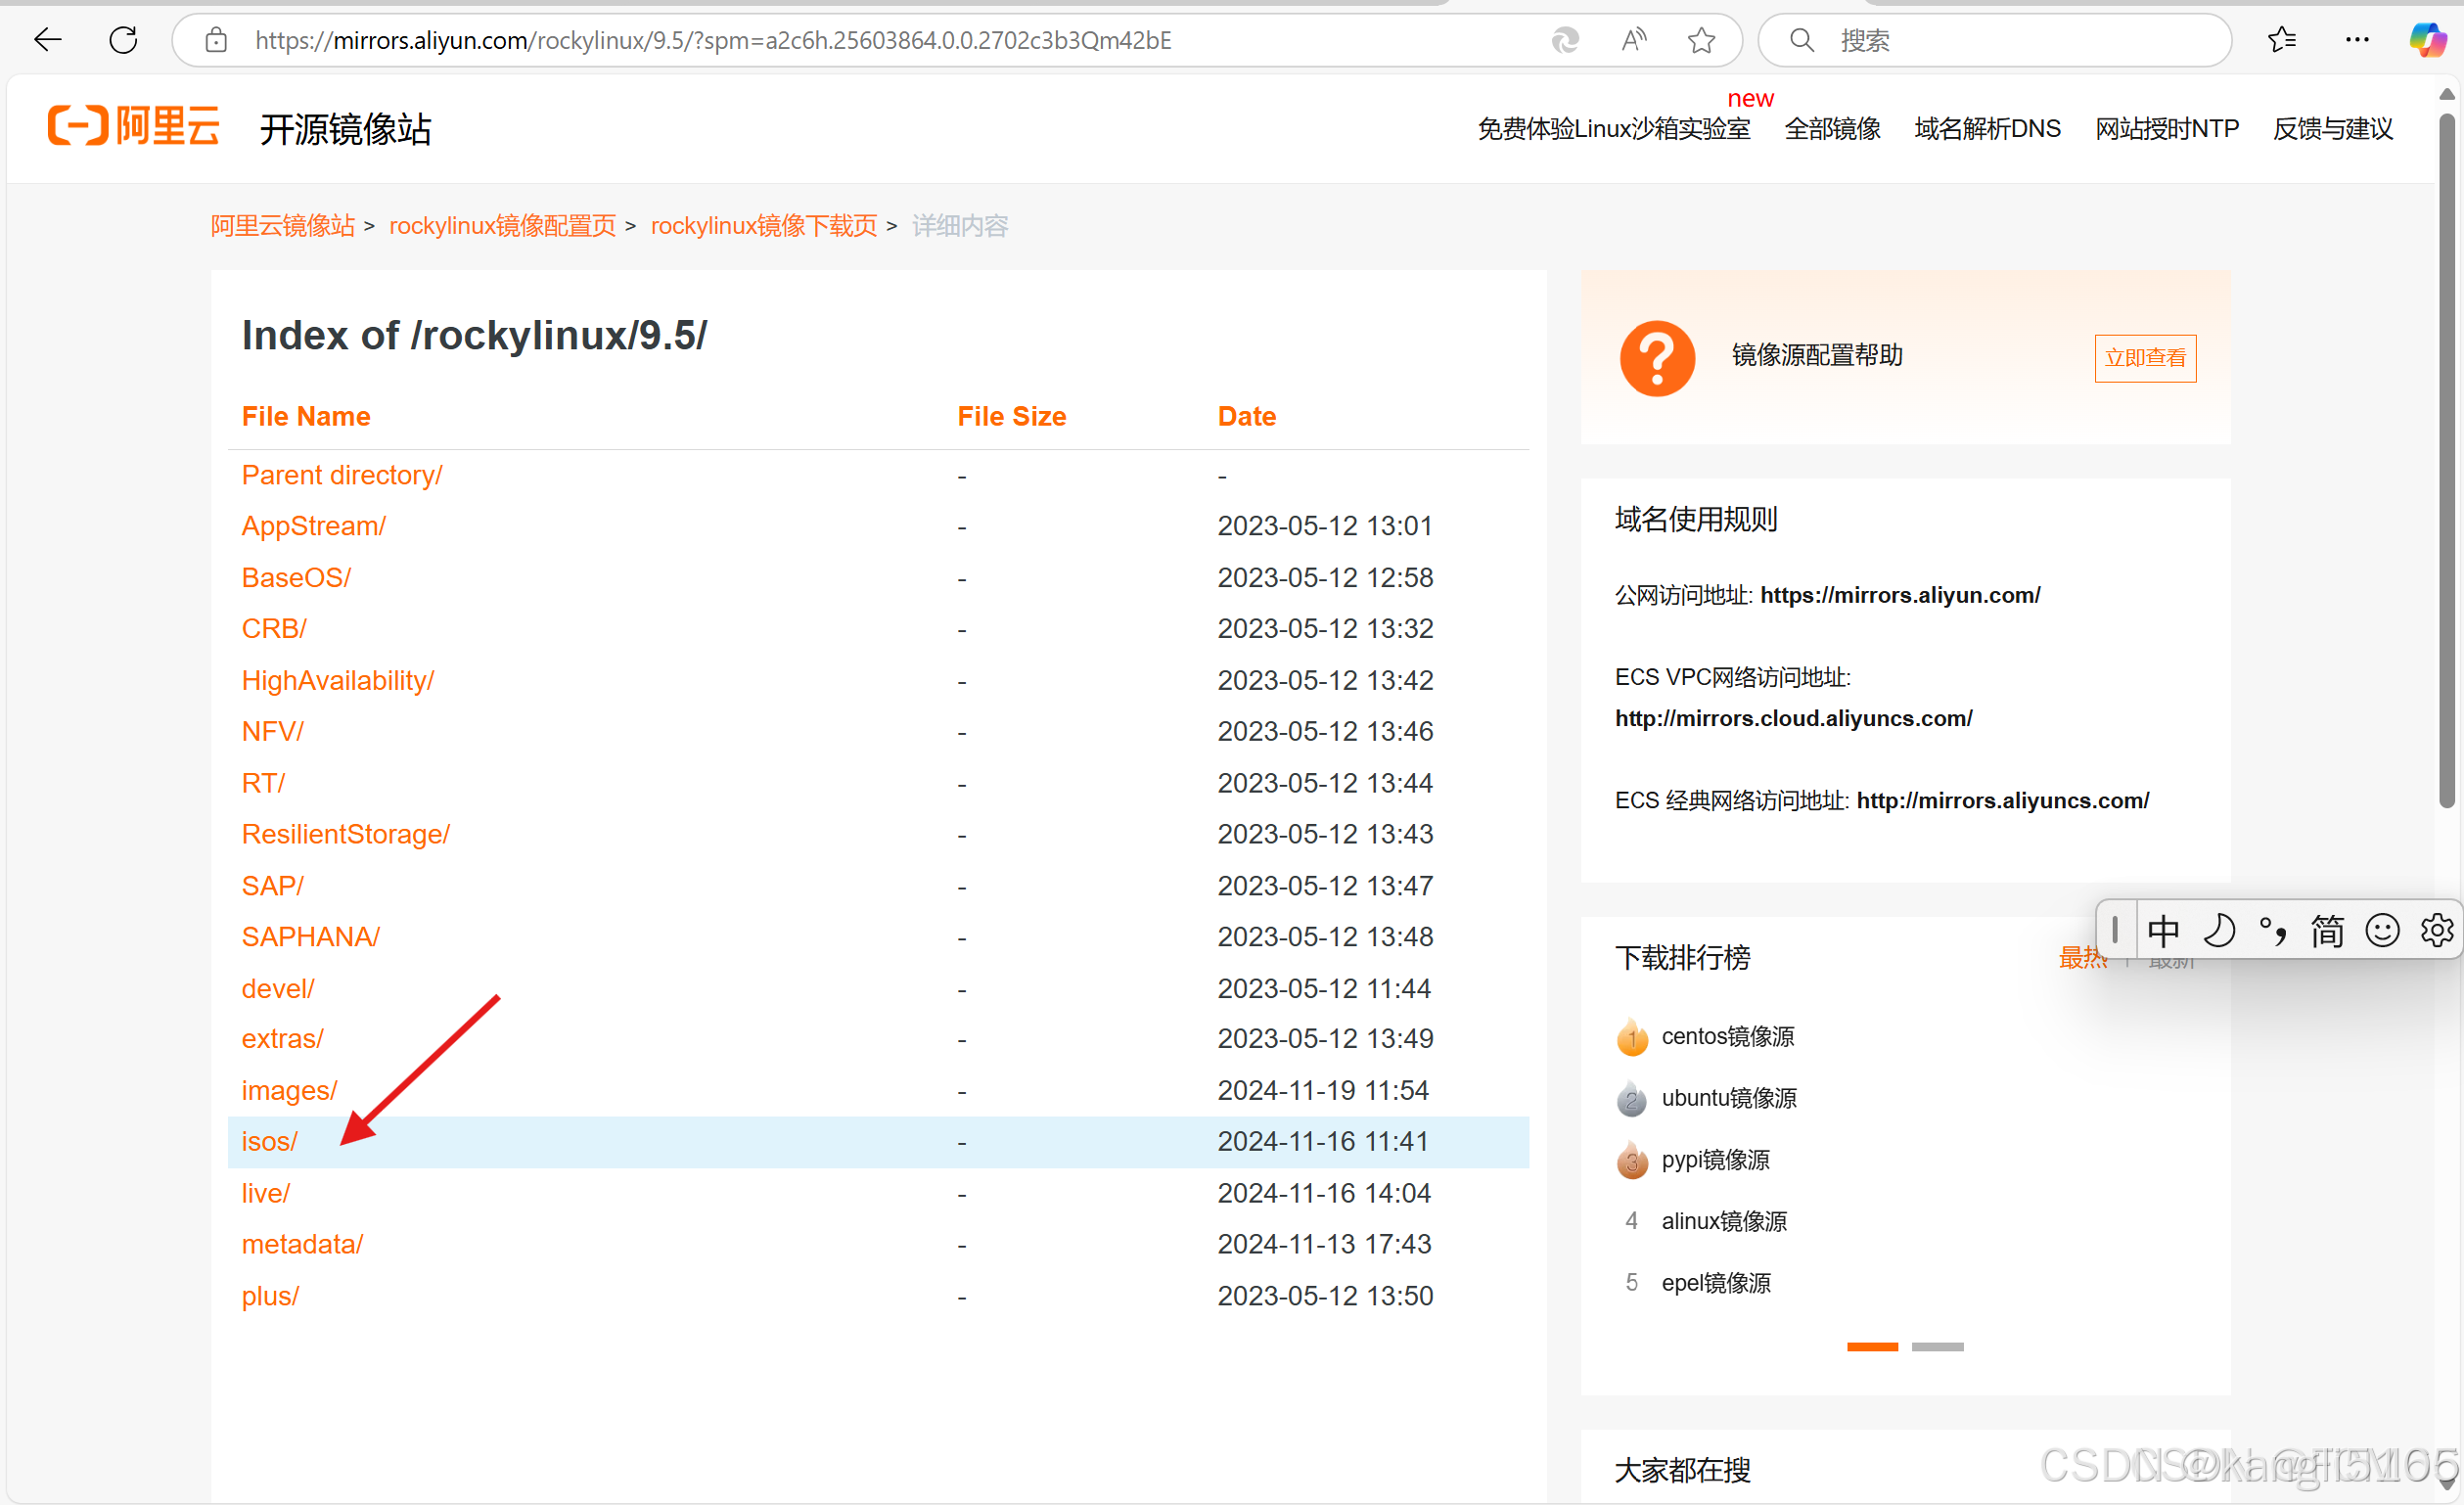This screenshot has width=2464, height=1505.
Task: Click the rockylinux镜像配置页 breadcrumb link
Action: 502,226
